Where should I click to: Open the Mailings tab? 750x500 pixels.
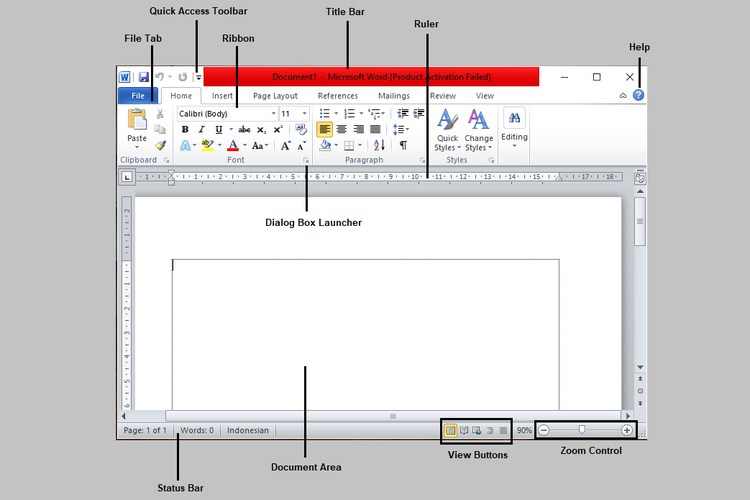(394, 96)
